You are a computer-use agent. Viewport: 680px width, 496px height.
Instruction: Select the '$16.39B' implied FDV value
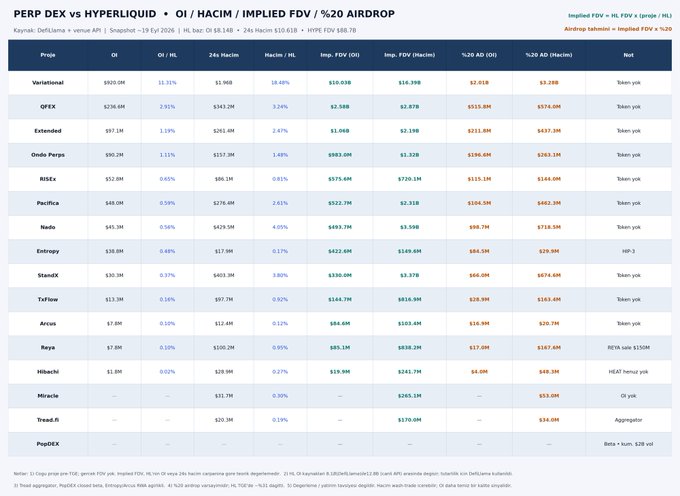(409, 83)
